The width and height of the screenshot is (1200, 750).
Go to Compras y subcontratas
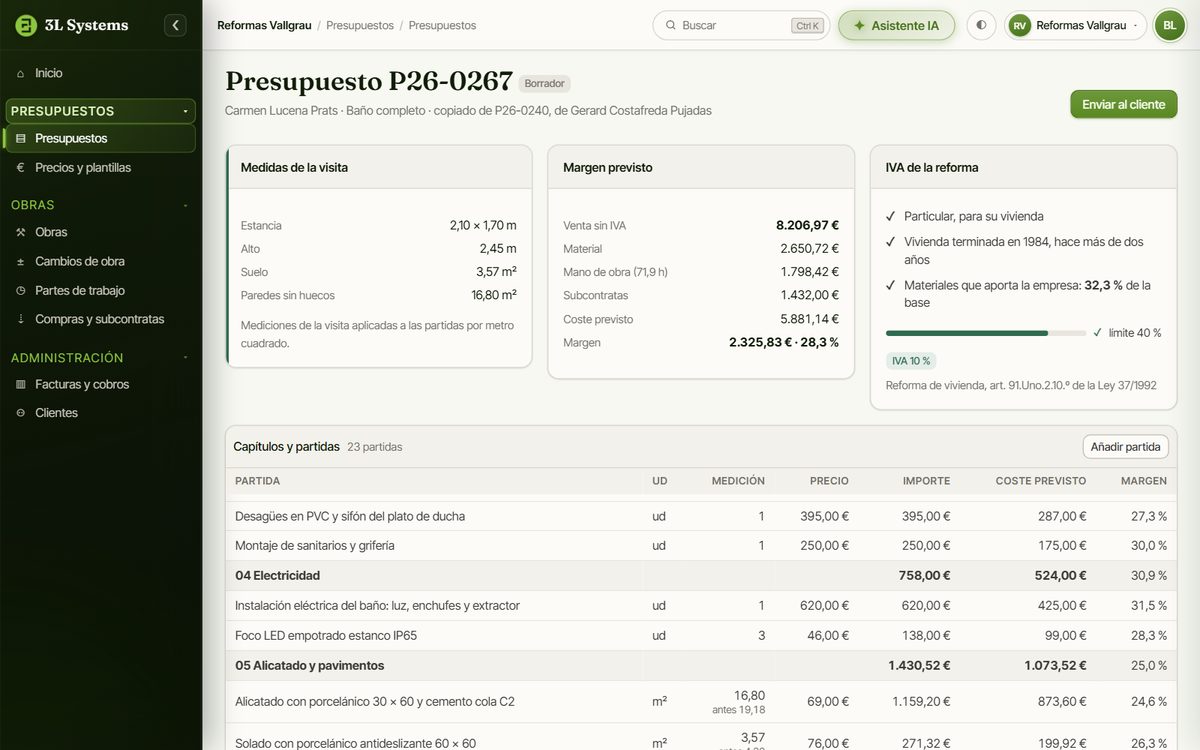tap(100, 319)
